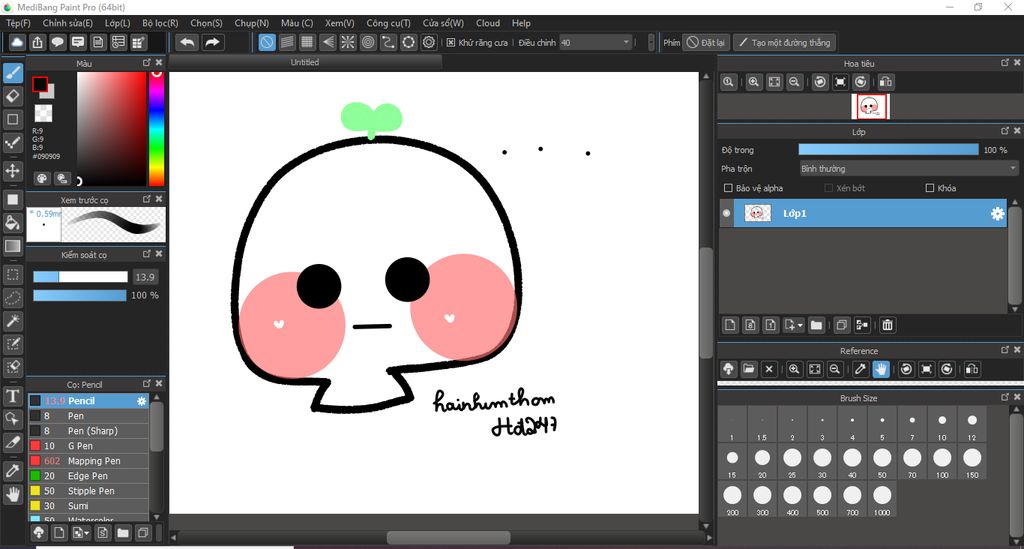Click the Undo arrow in the toolbar

[186, 42]
